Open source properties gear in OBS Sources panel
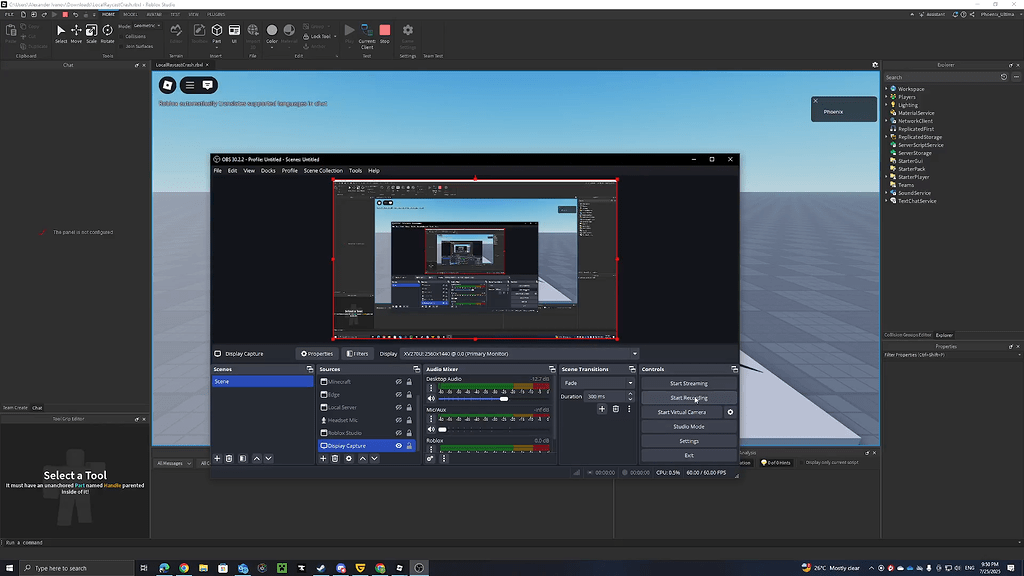The width and height of the screenshot is (1024, 576). click(348, 459)
